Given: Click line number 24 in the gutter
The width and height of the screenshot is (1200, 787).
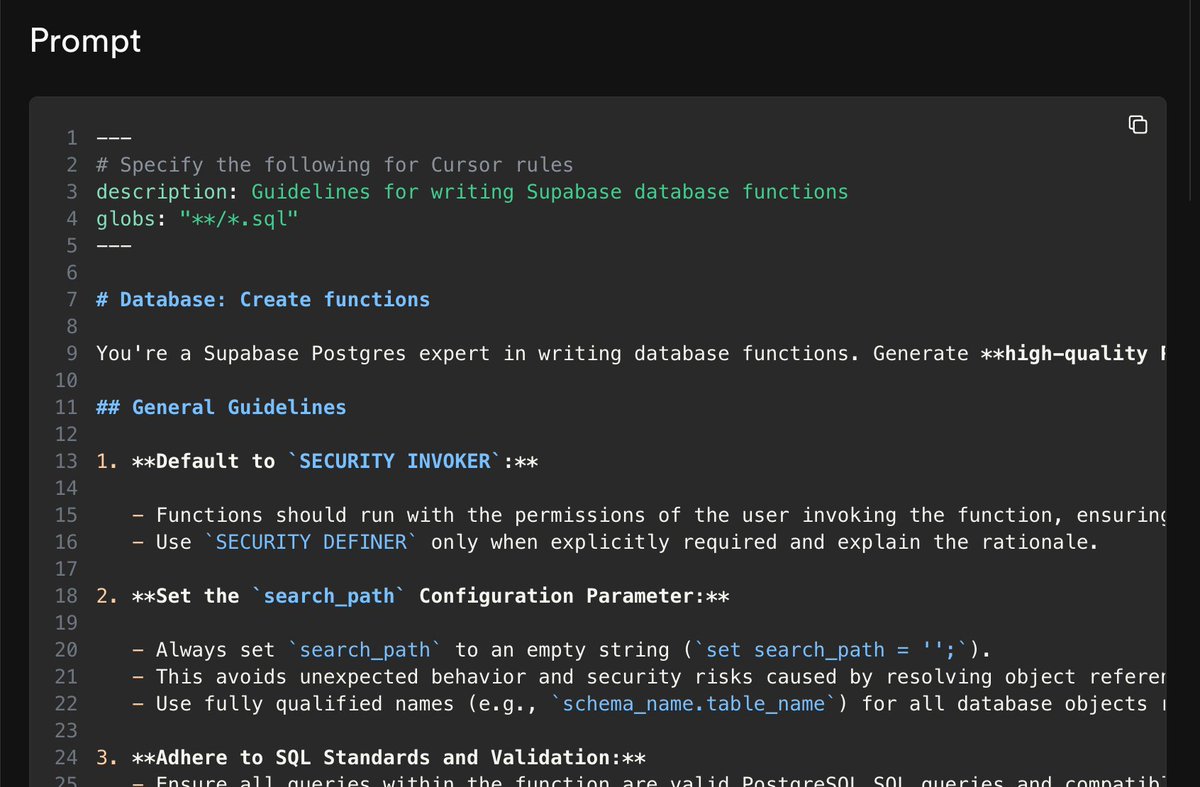Looking at the screenshot, I should (66, 758).
